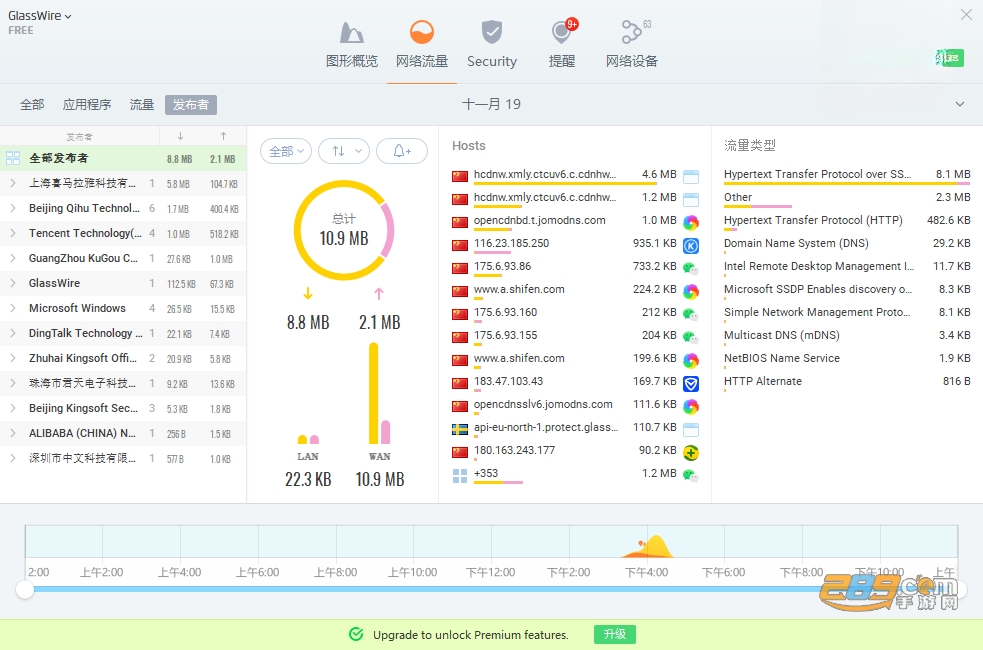This screenshot has height=650, width=983.
Task: Click the app icon for hcdnw.xmly 1.2 MB host
Action: coord(691,200)
